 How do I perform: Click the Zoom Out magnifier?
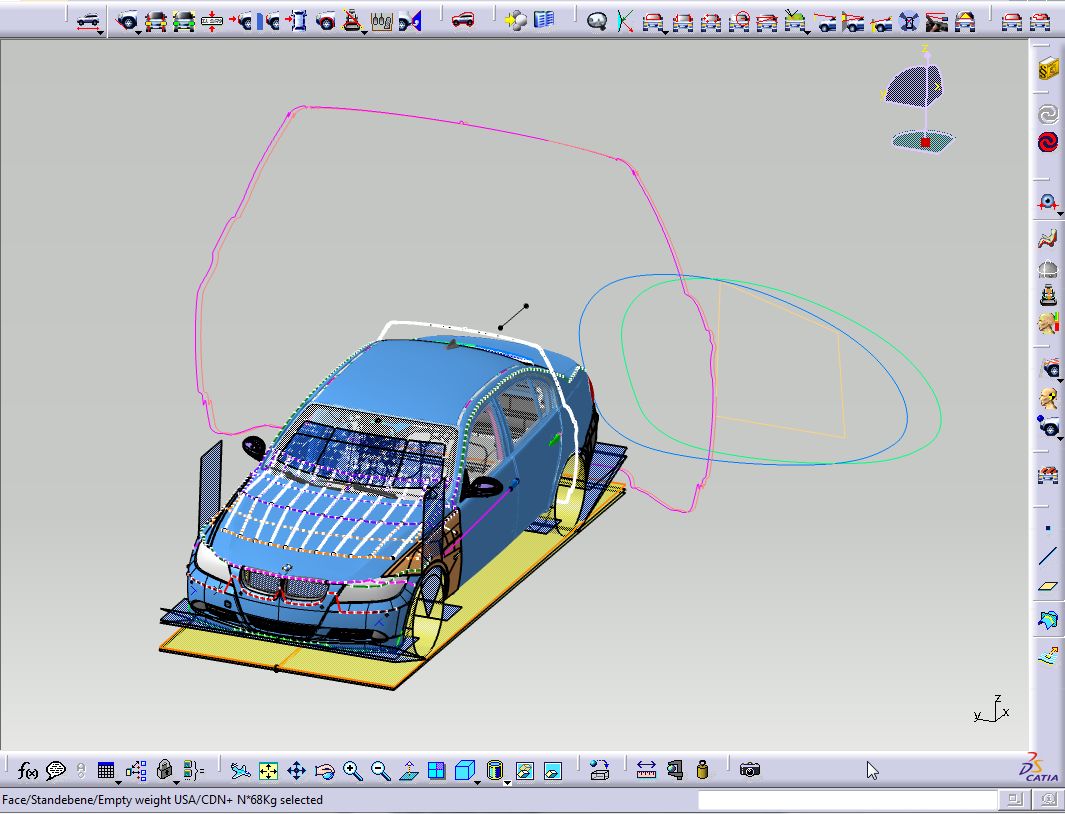[380, 770]
